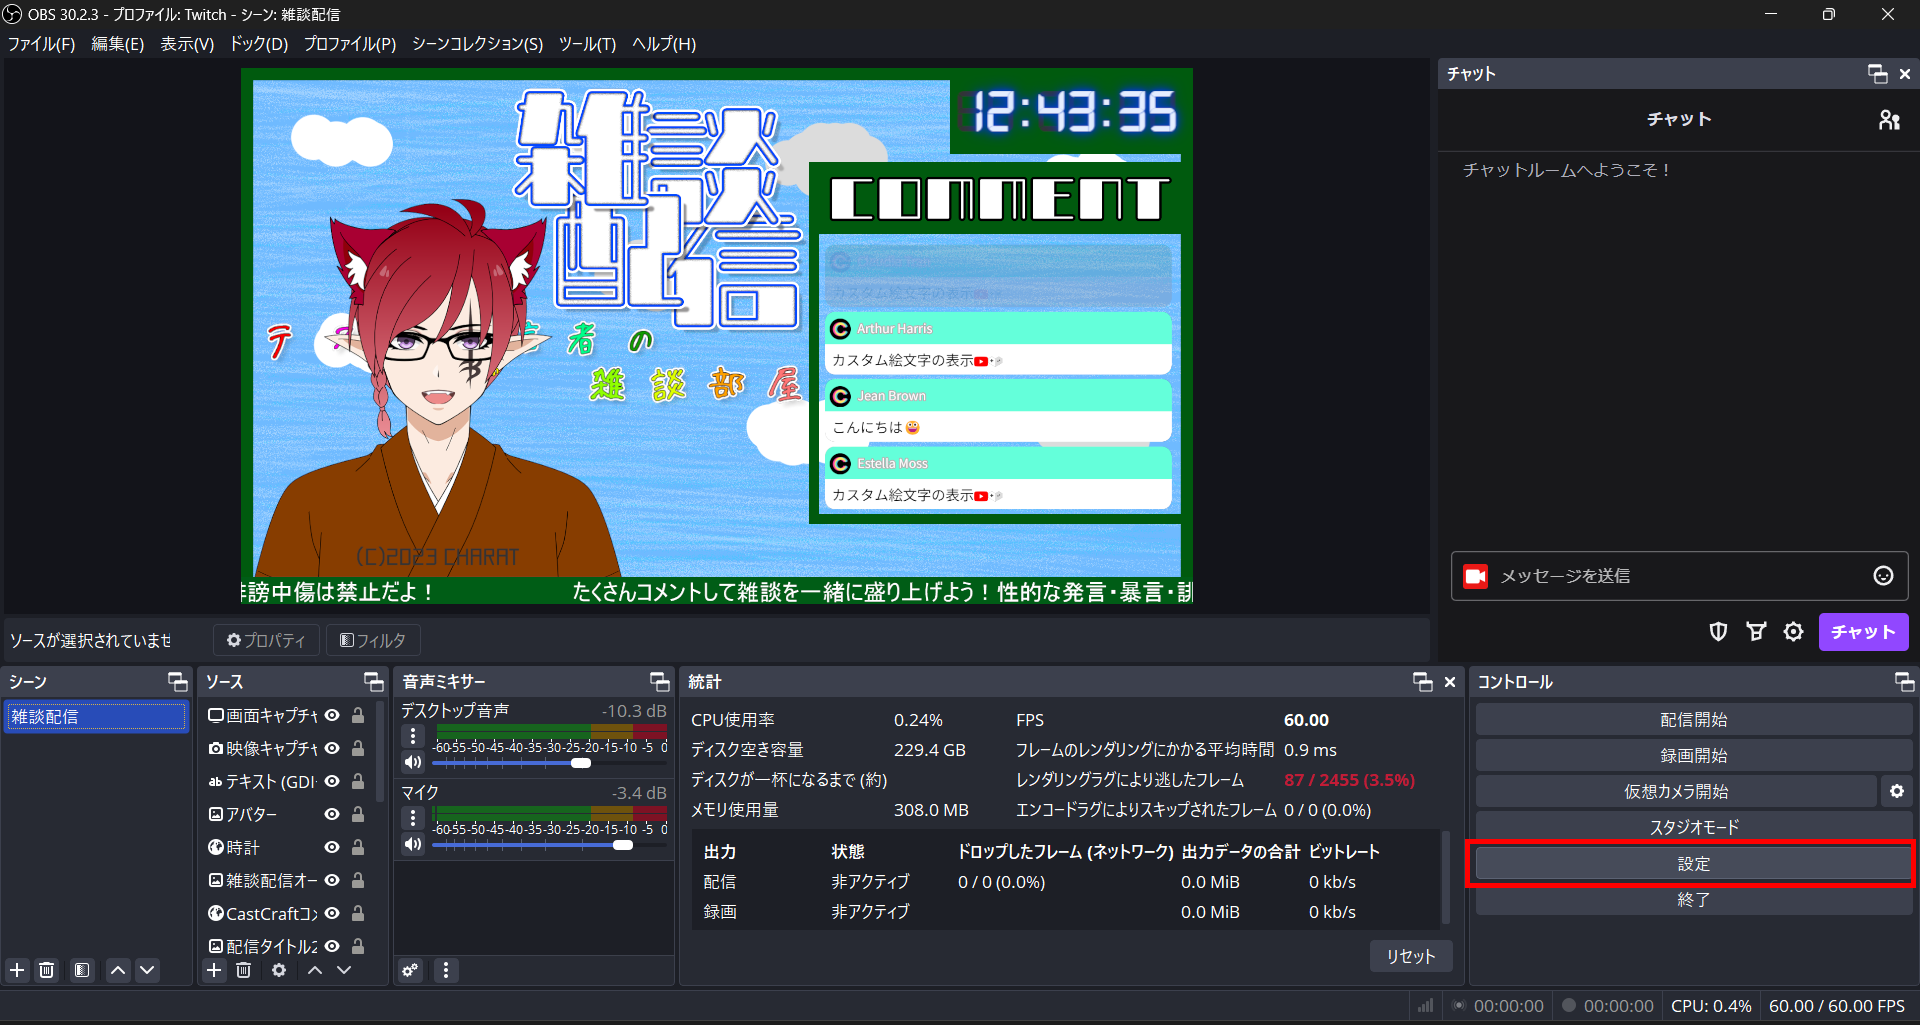
Task: Open advanced audio properties gears icon
Action: point(411,970)
